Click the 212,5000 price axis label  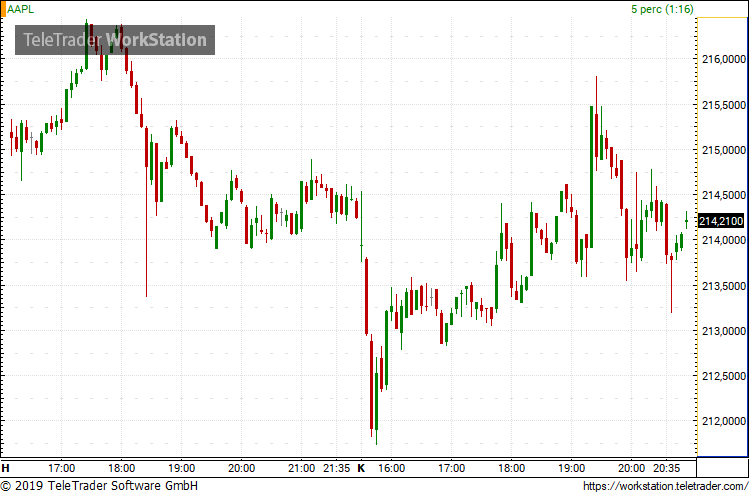pos(725,376)
